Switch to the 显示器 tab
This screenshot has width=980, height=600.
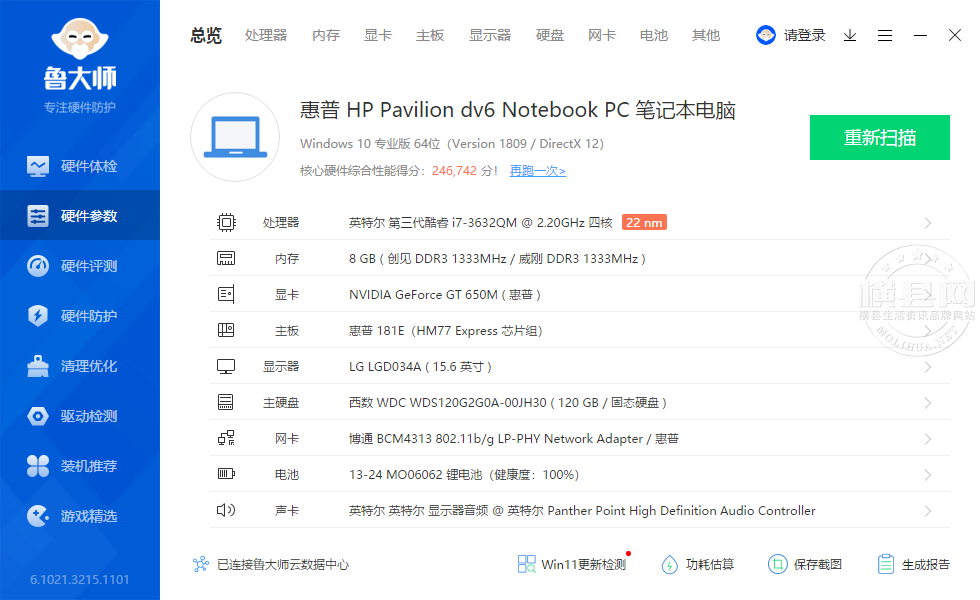(490, 36)
